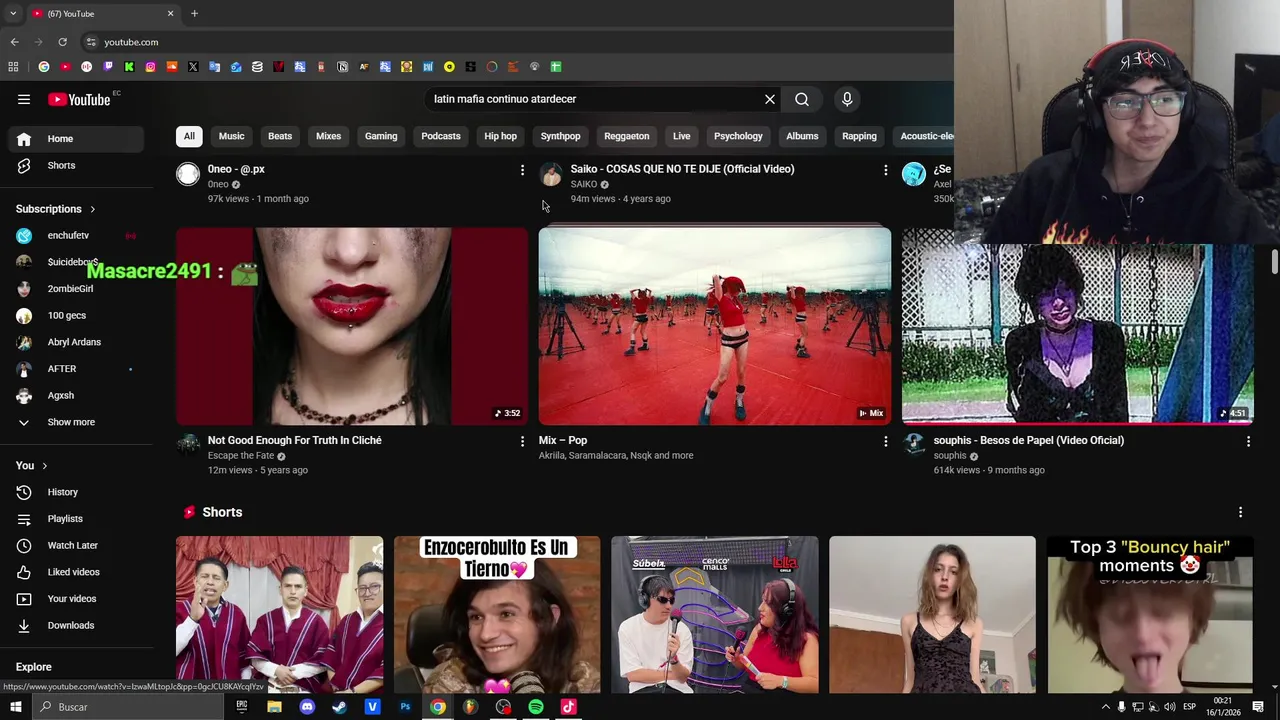Screen dimensions: 1280x720
Task: Select the Live filter chip
Action: point(682,136)
